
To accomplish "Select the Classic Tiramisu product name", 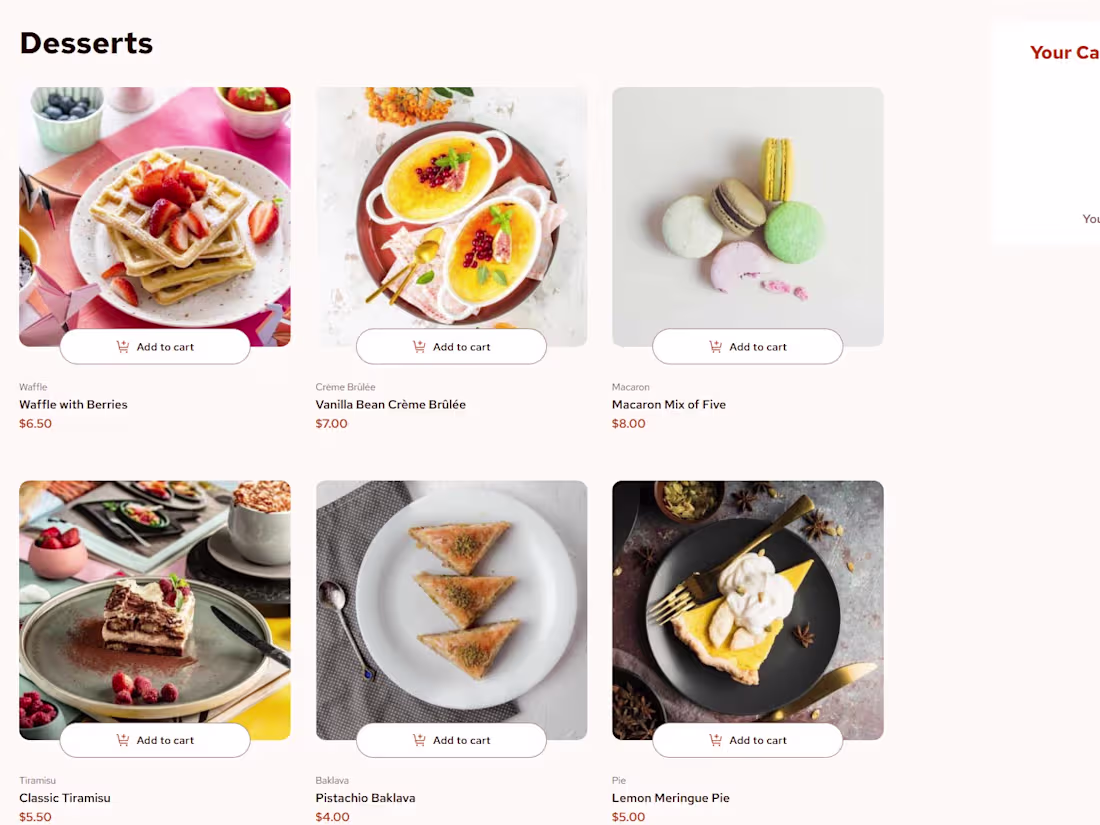I will [x=65, y=797].
